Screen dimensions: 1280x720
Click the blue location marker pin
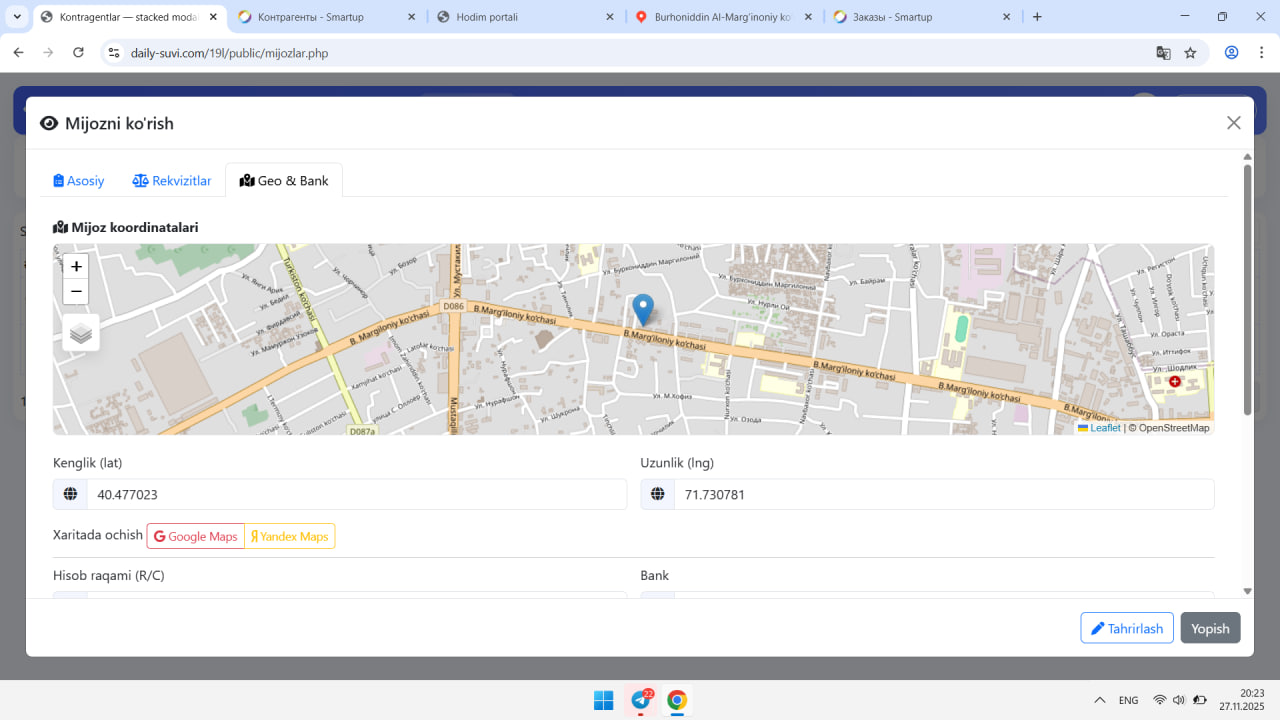point(643,309)
